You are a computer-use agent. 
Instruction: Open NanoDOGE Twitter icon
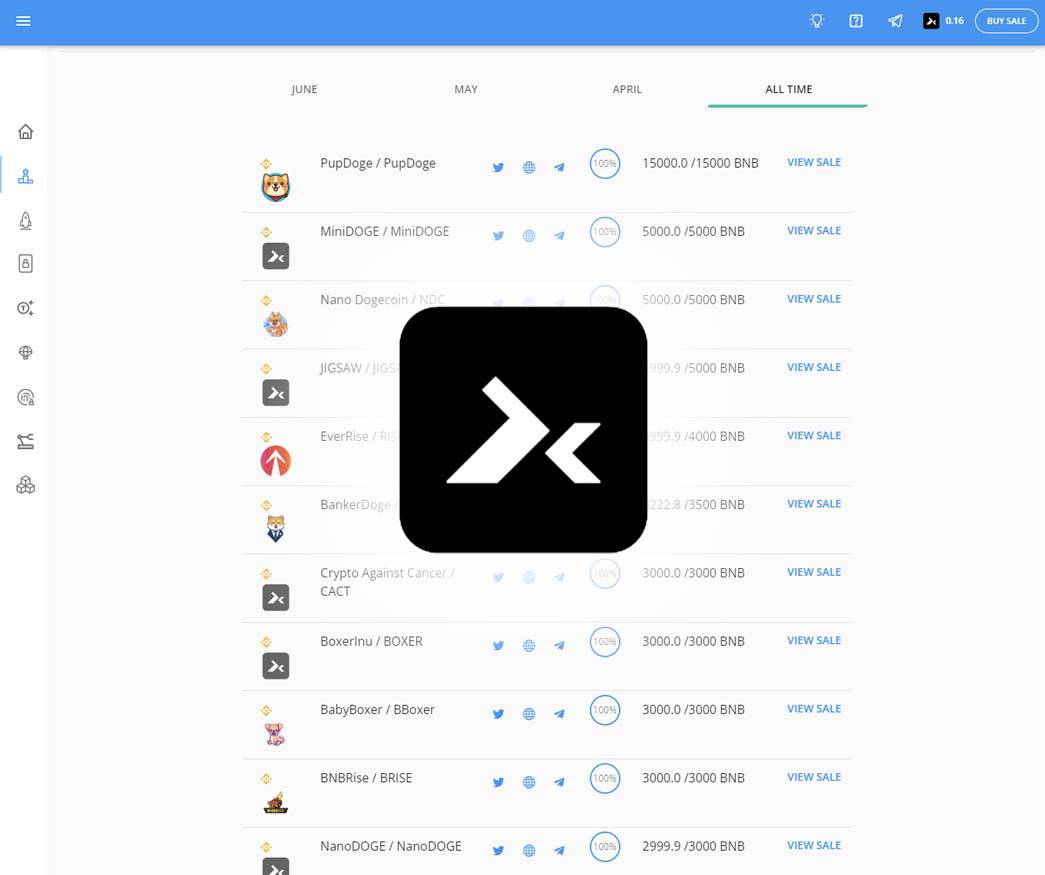pyautogui.click(x=499, y=850)
